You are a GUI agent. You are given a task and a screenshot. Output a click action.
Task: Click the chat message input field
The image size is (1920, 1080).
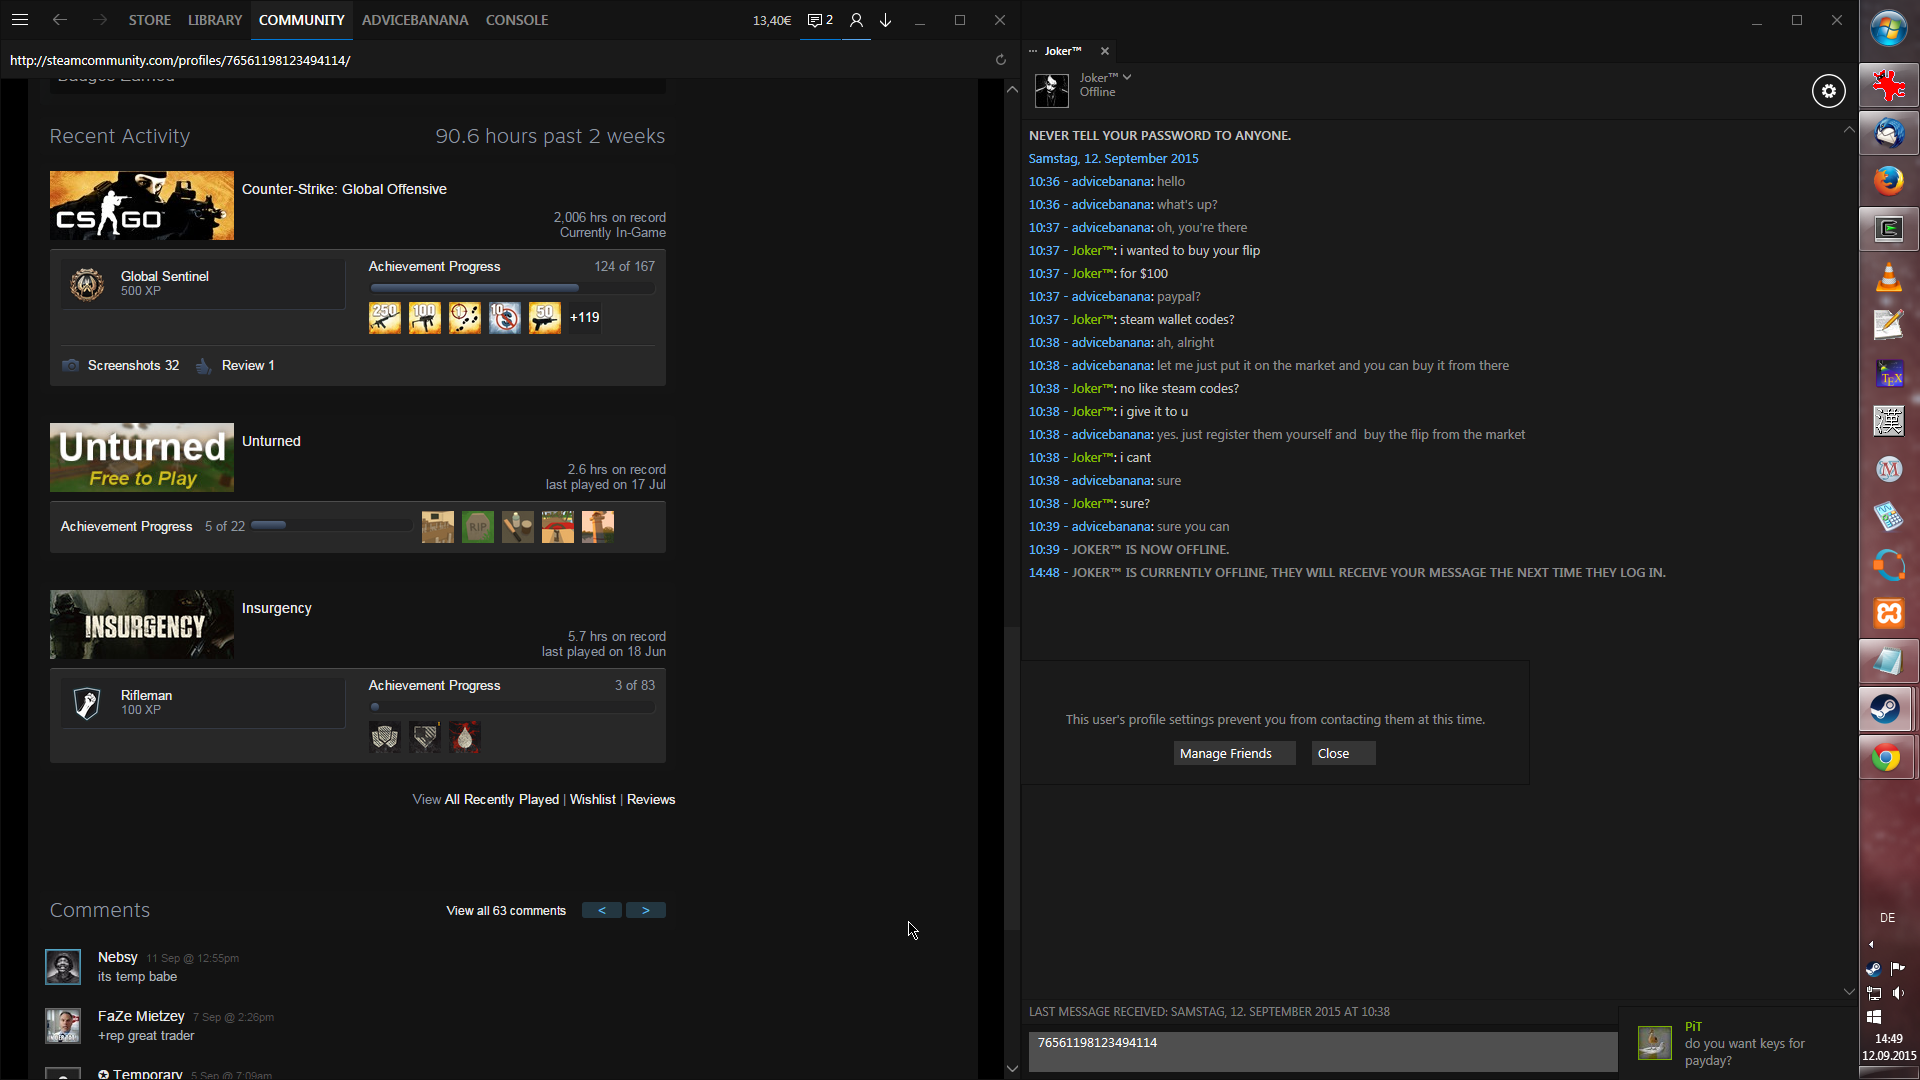tap(1322, 1052)
